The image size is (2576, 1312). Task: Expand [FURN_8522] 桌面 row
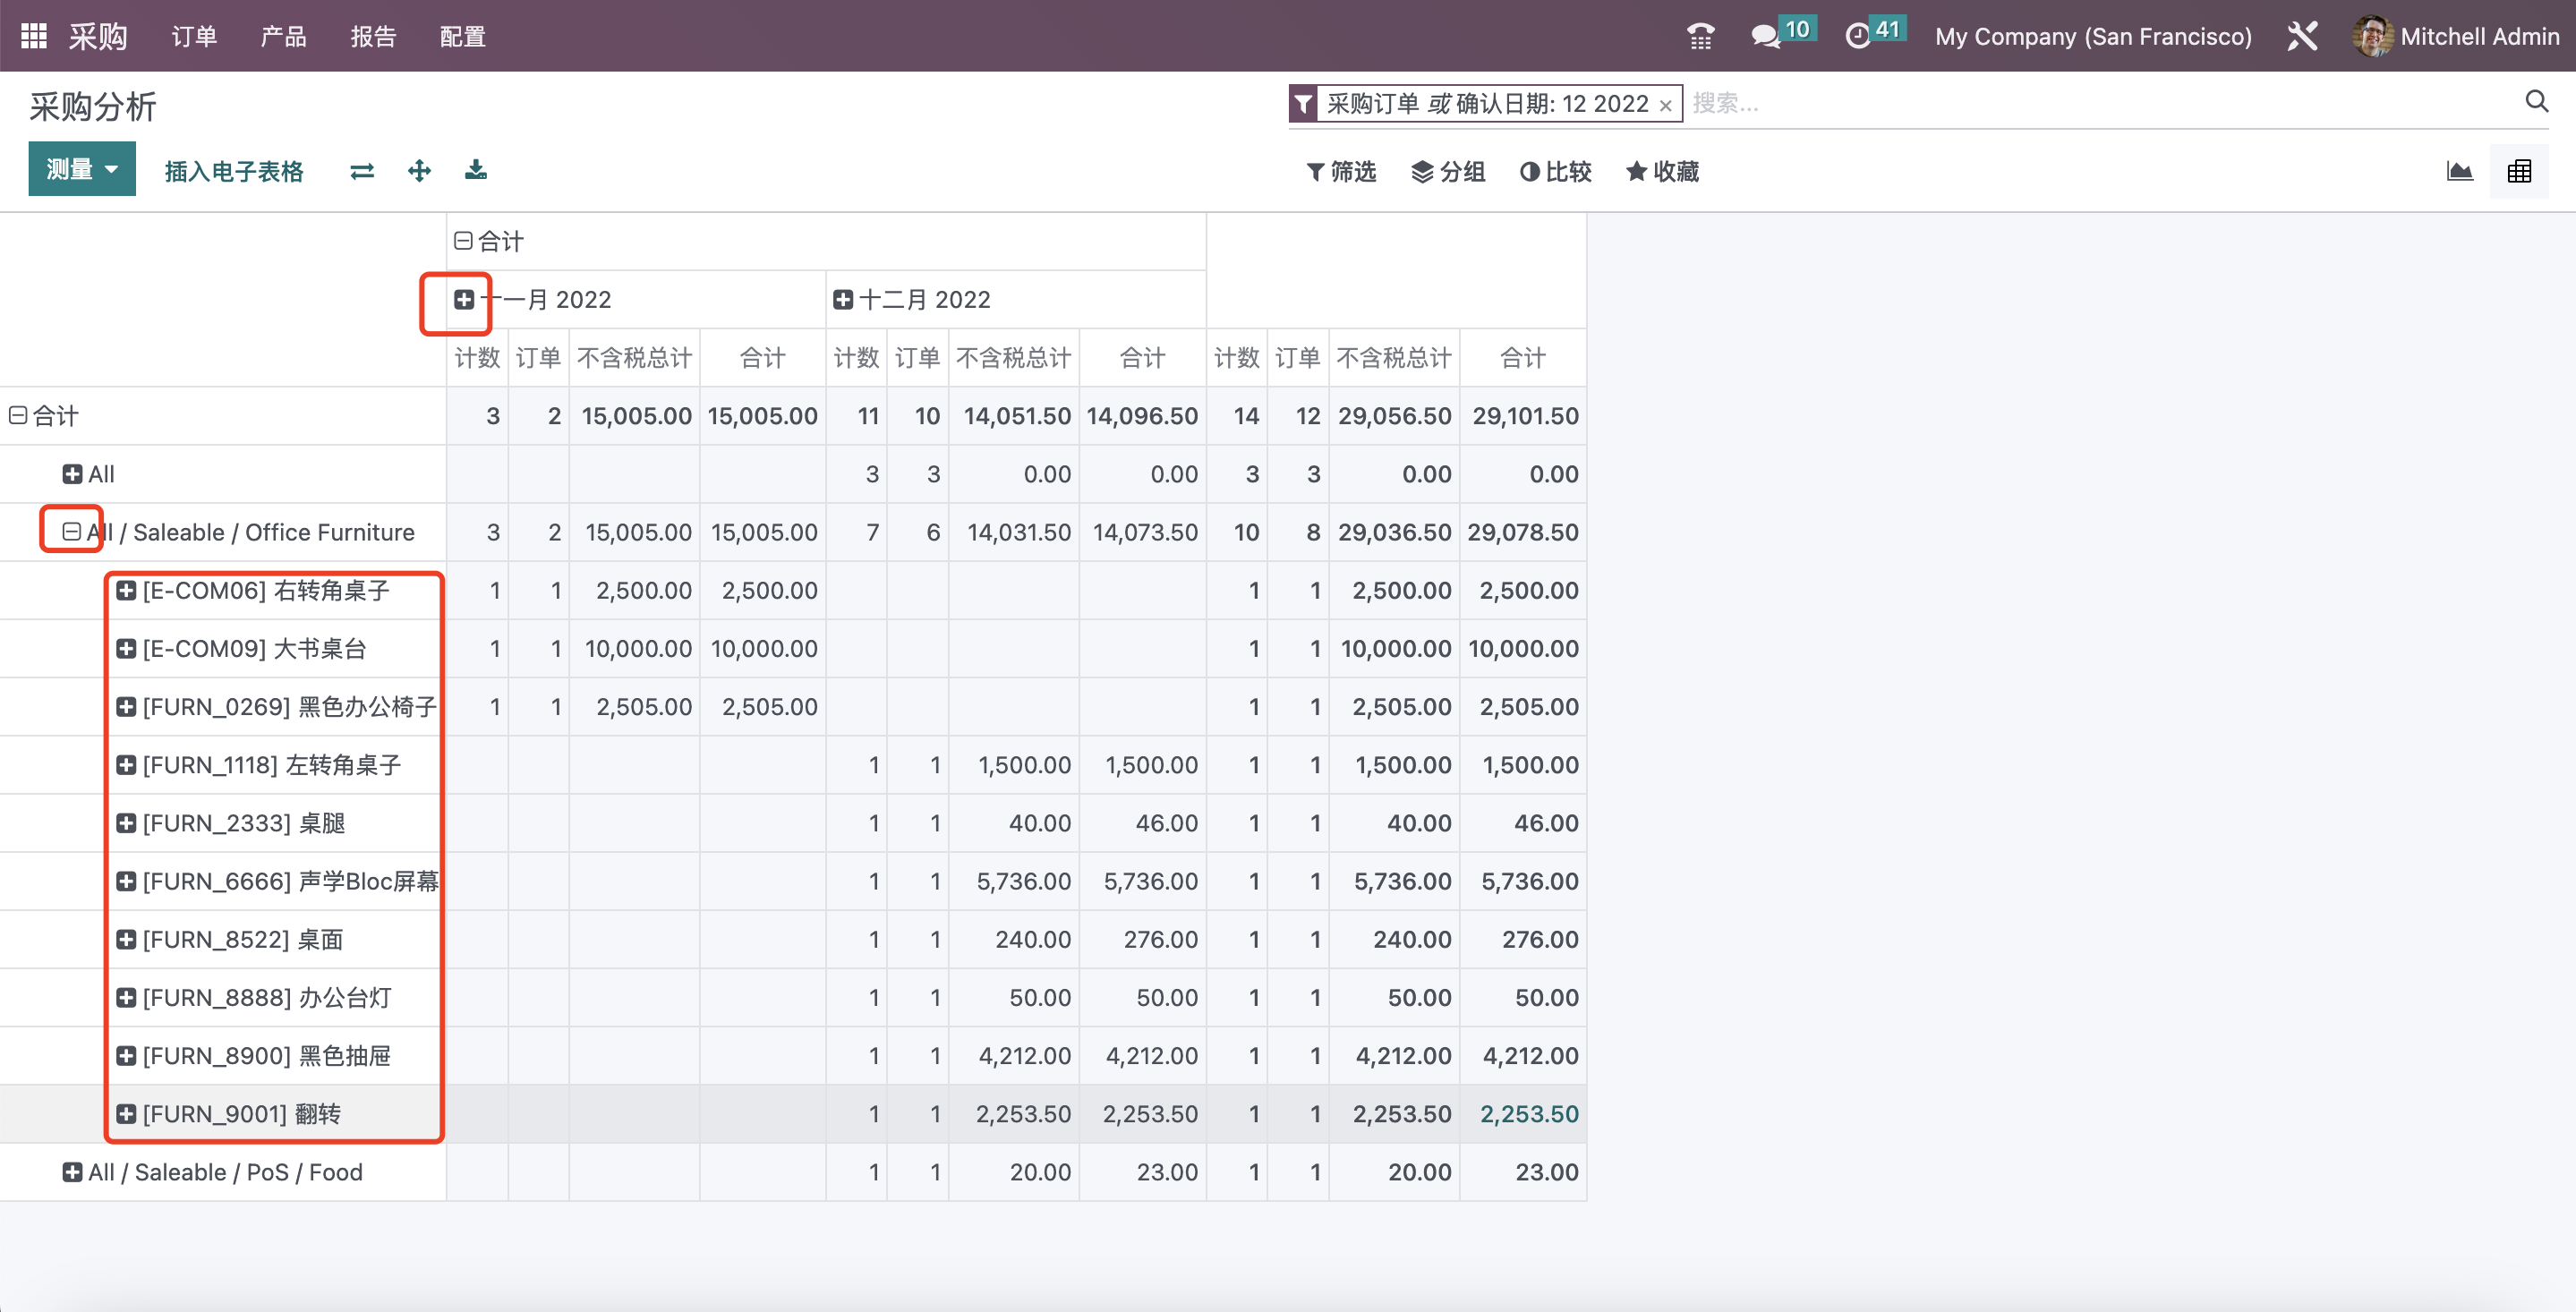126,940
